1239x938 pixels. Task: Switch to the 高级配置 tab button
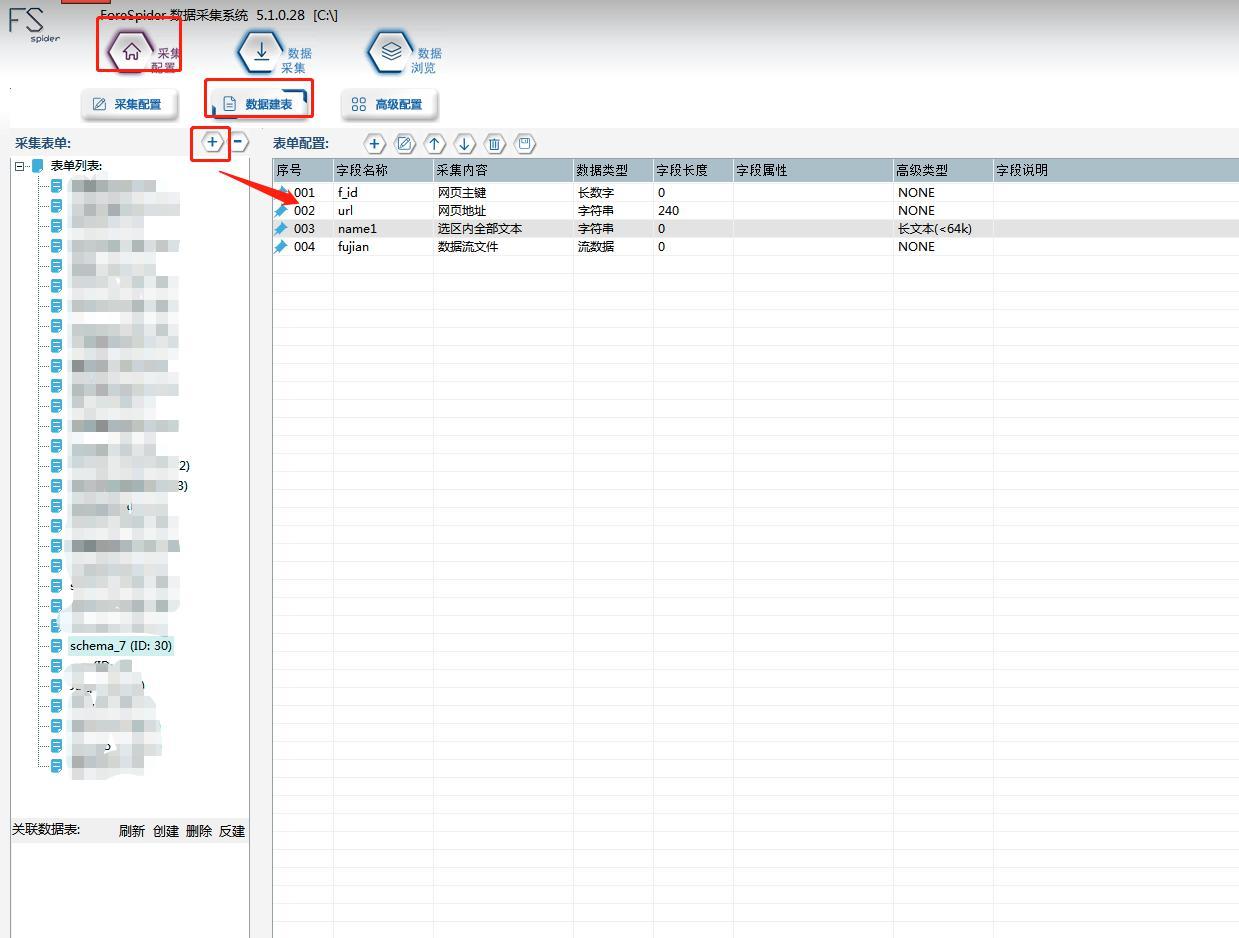click(x=389, y=104)
